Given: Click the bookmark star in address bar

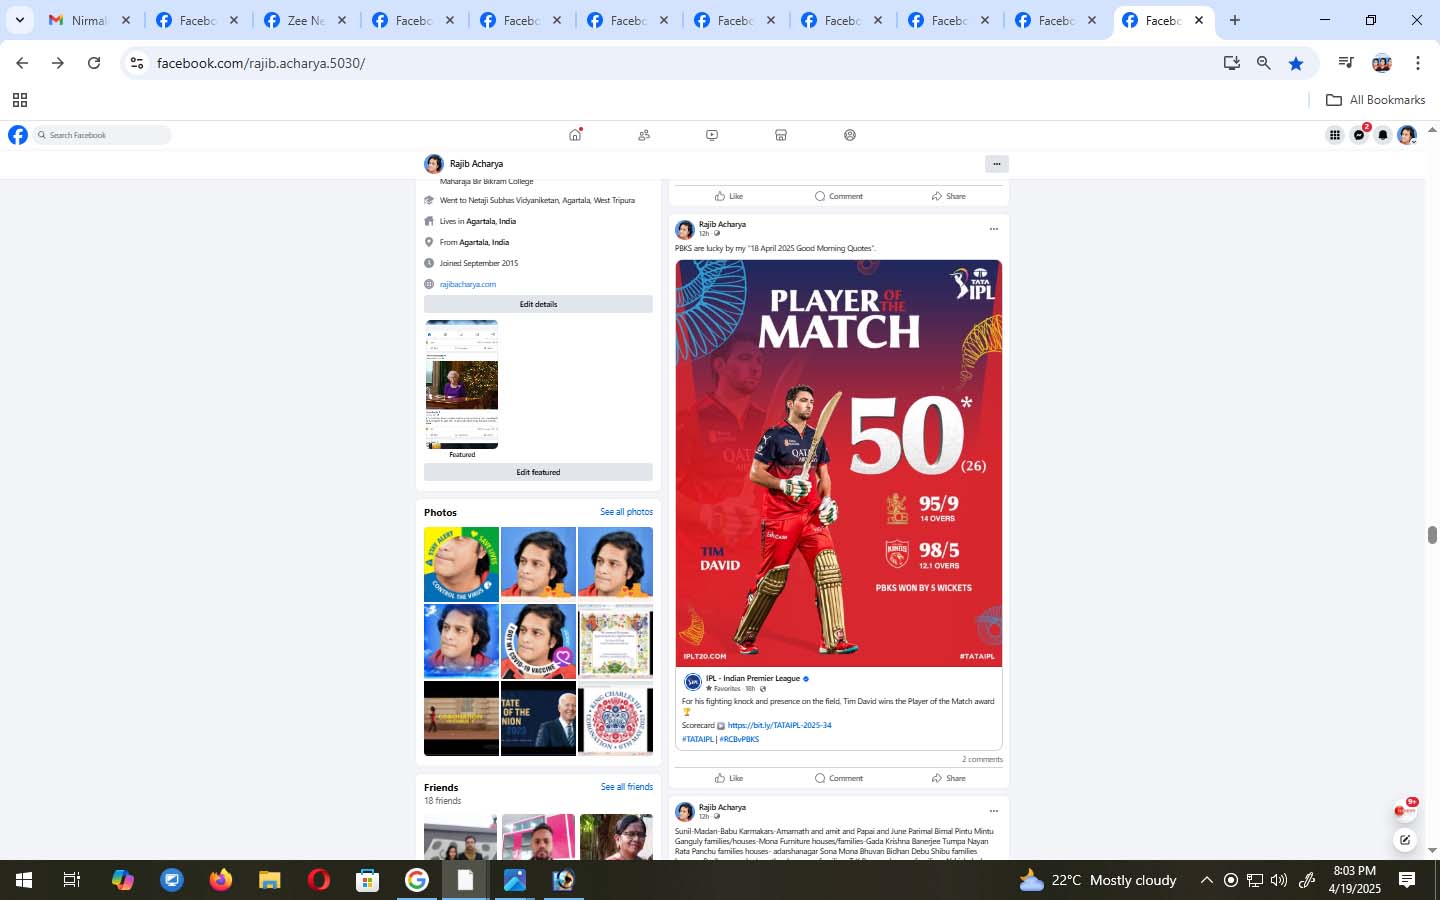Looking at the screenshot, I should pyautogui.click(x=1296, y=63).
